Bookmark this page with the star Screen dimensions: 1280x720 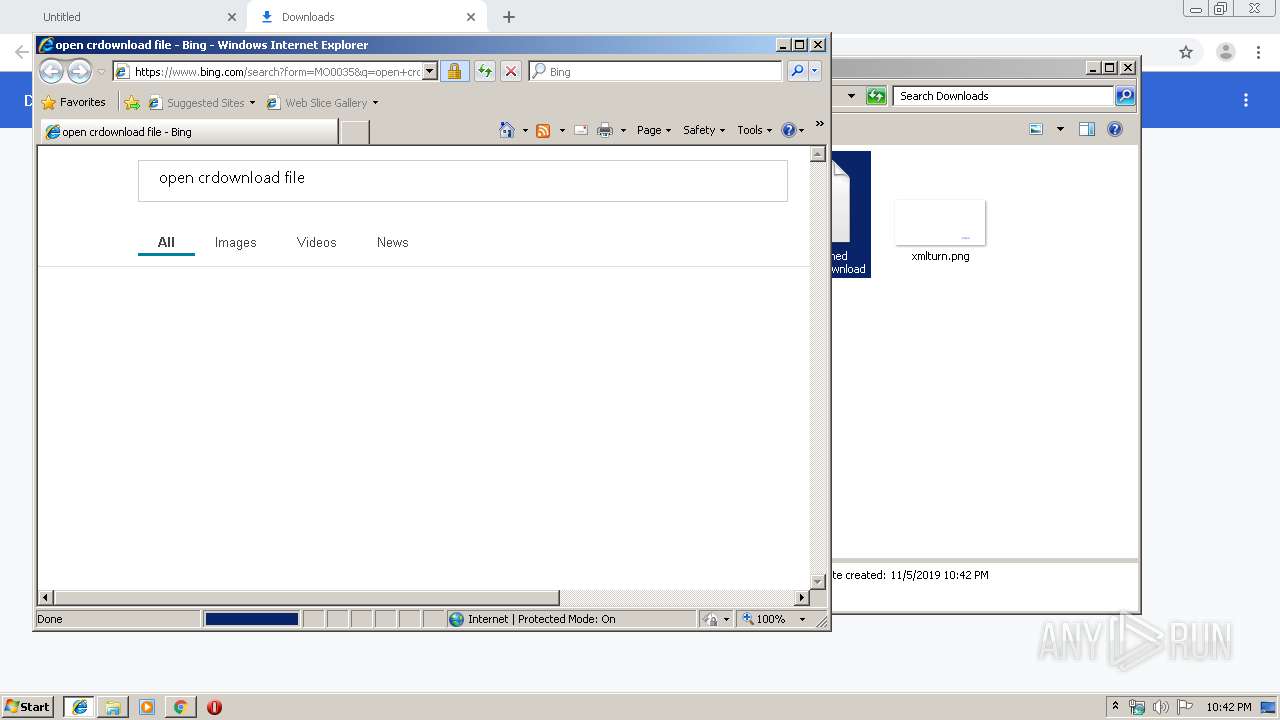pyautogui.click(x=1186, y=52)
